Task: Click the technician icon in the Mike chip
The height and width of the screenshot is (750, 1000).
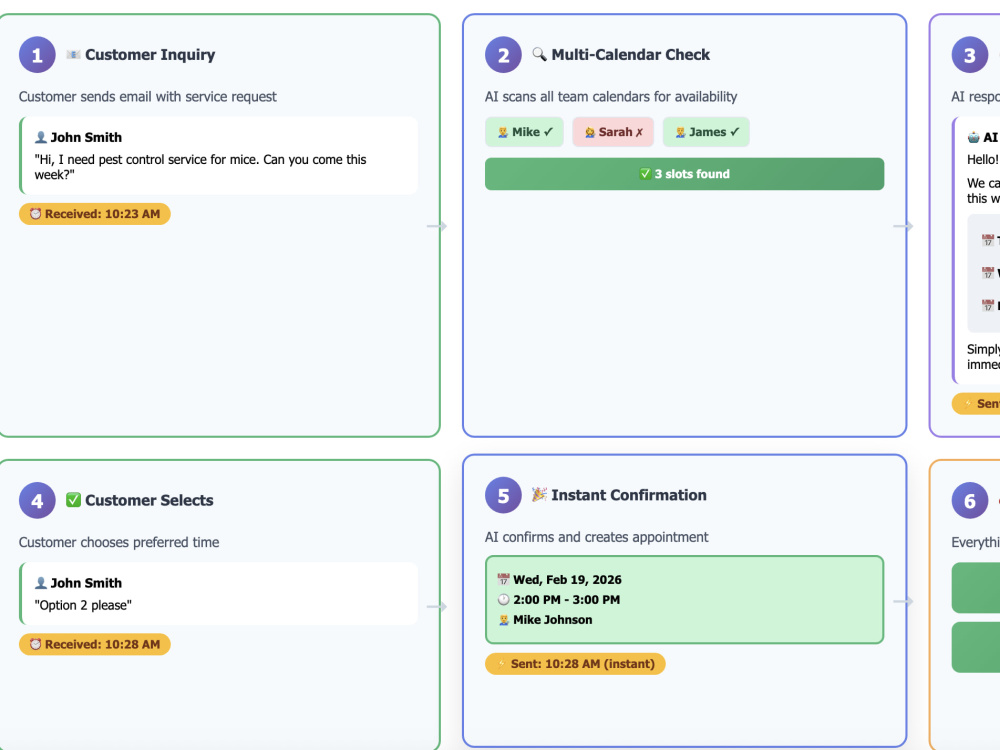Action: [503, 132]
